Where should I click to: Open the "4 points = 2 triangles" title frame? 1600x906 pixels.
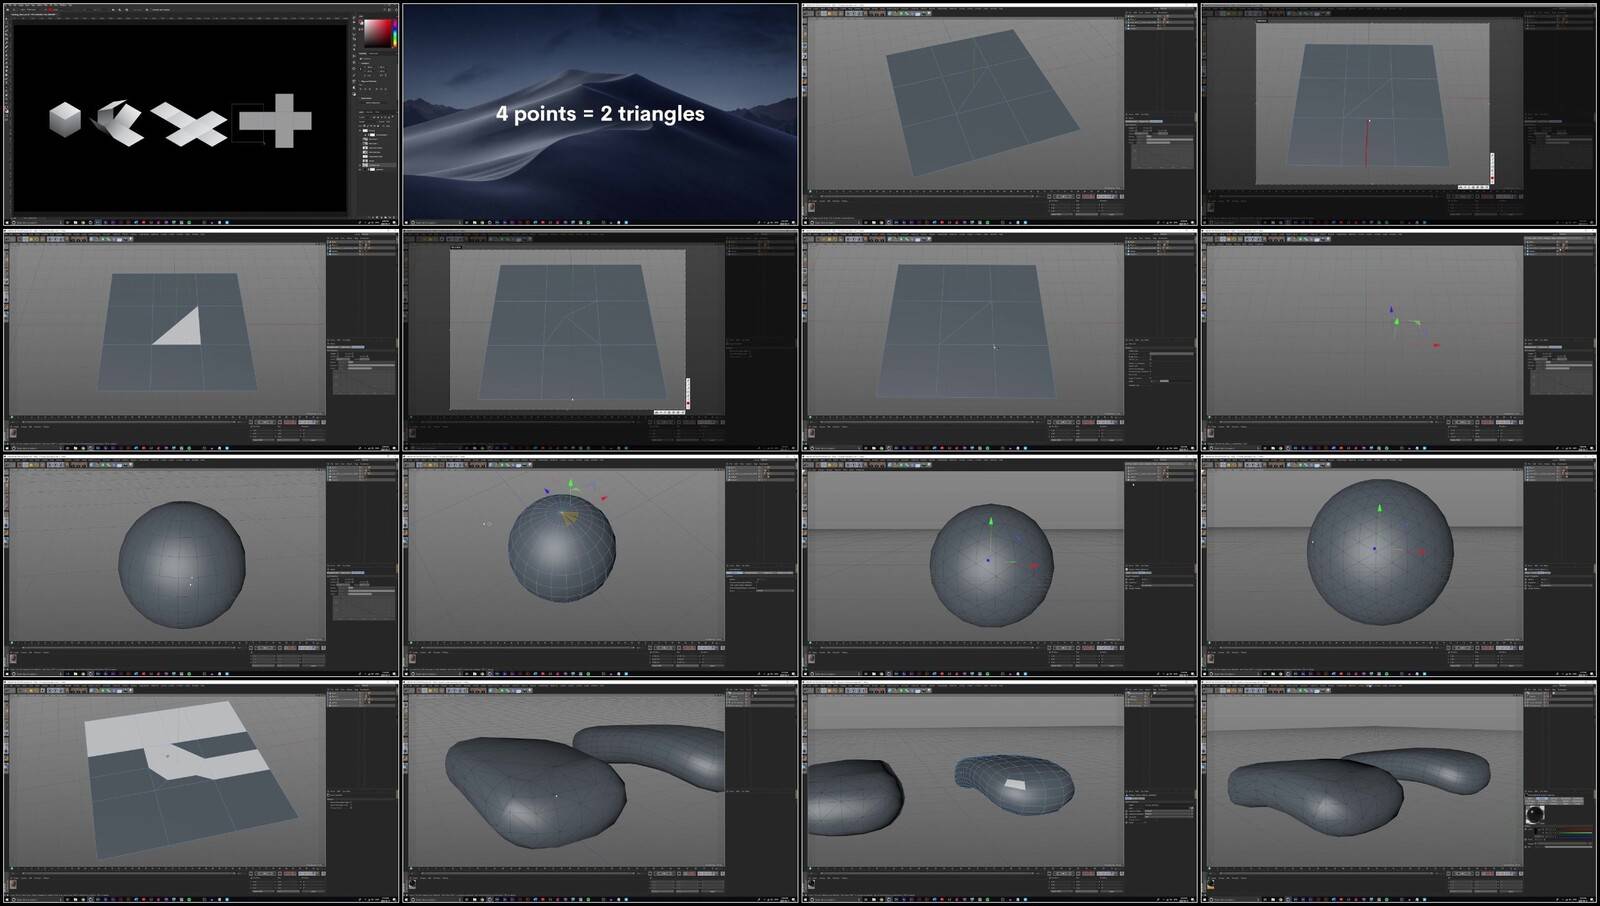tap(600, 114)
